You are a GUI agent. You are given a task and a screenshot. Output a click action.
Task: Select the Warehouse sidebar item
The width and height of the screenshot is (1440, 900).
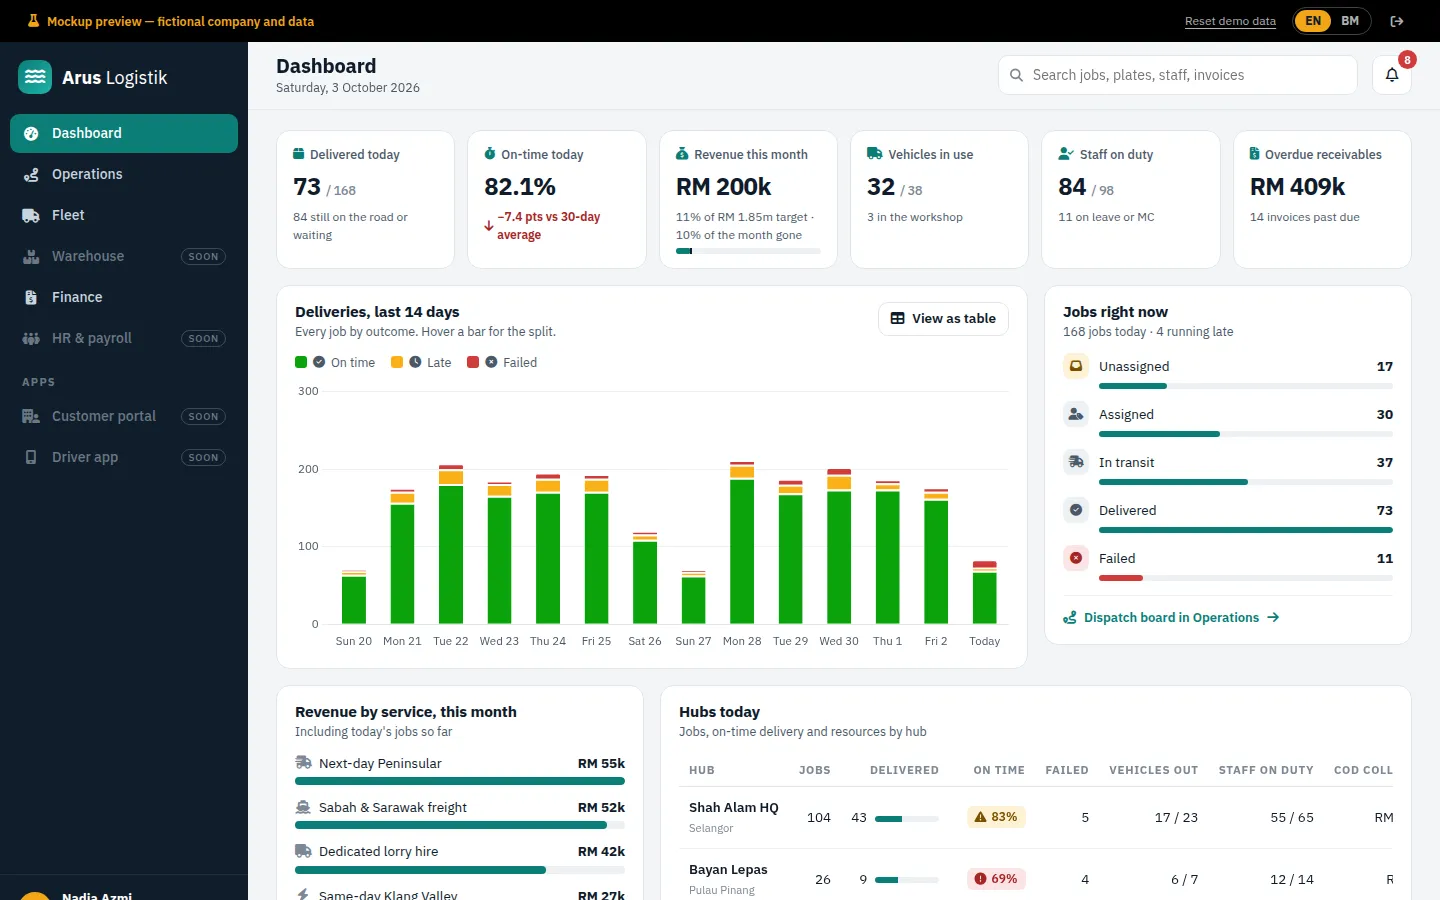[x=124, y=256]
